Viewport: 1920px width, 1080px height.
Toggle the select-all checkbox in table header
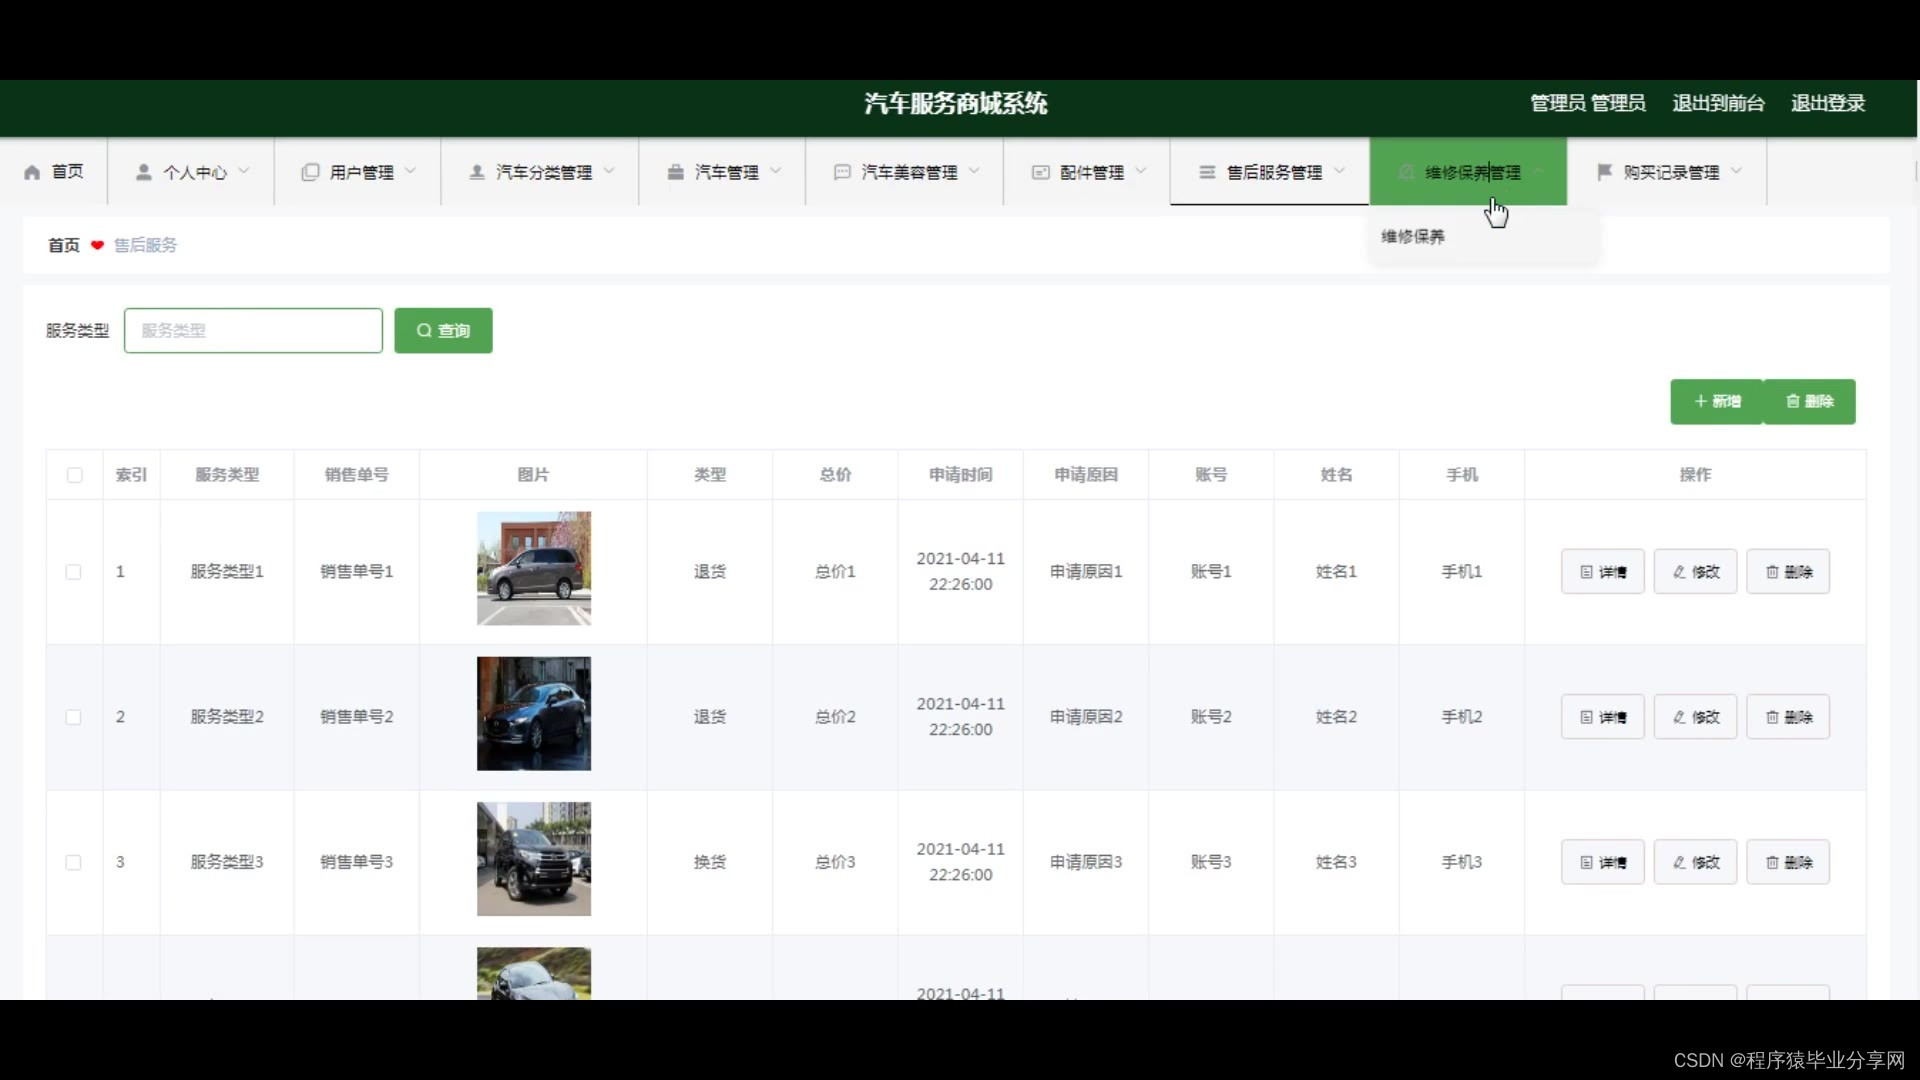(74, 475)
